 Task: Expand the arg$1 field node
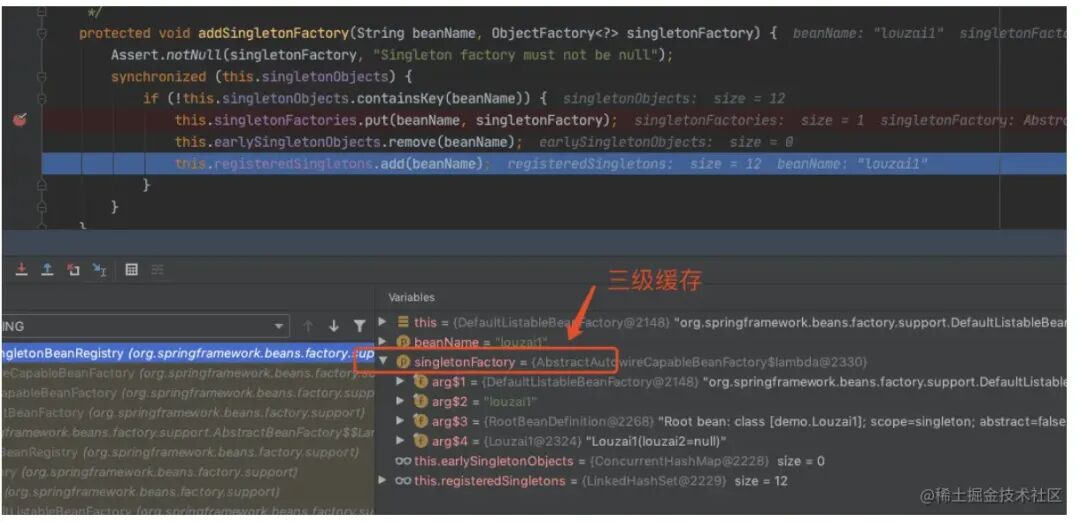coord(401,381)
